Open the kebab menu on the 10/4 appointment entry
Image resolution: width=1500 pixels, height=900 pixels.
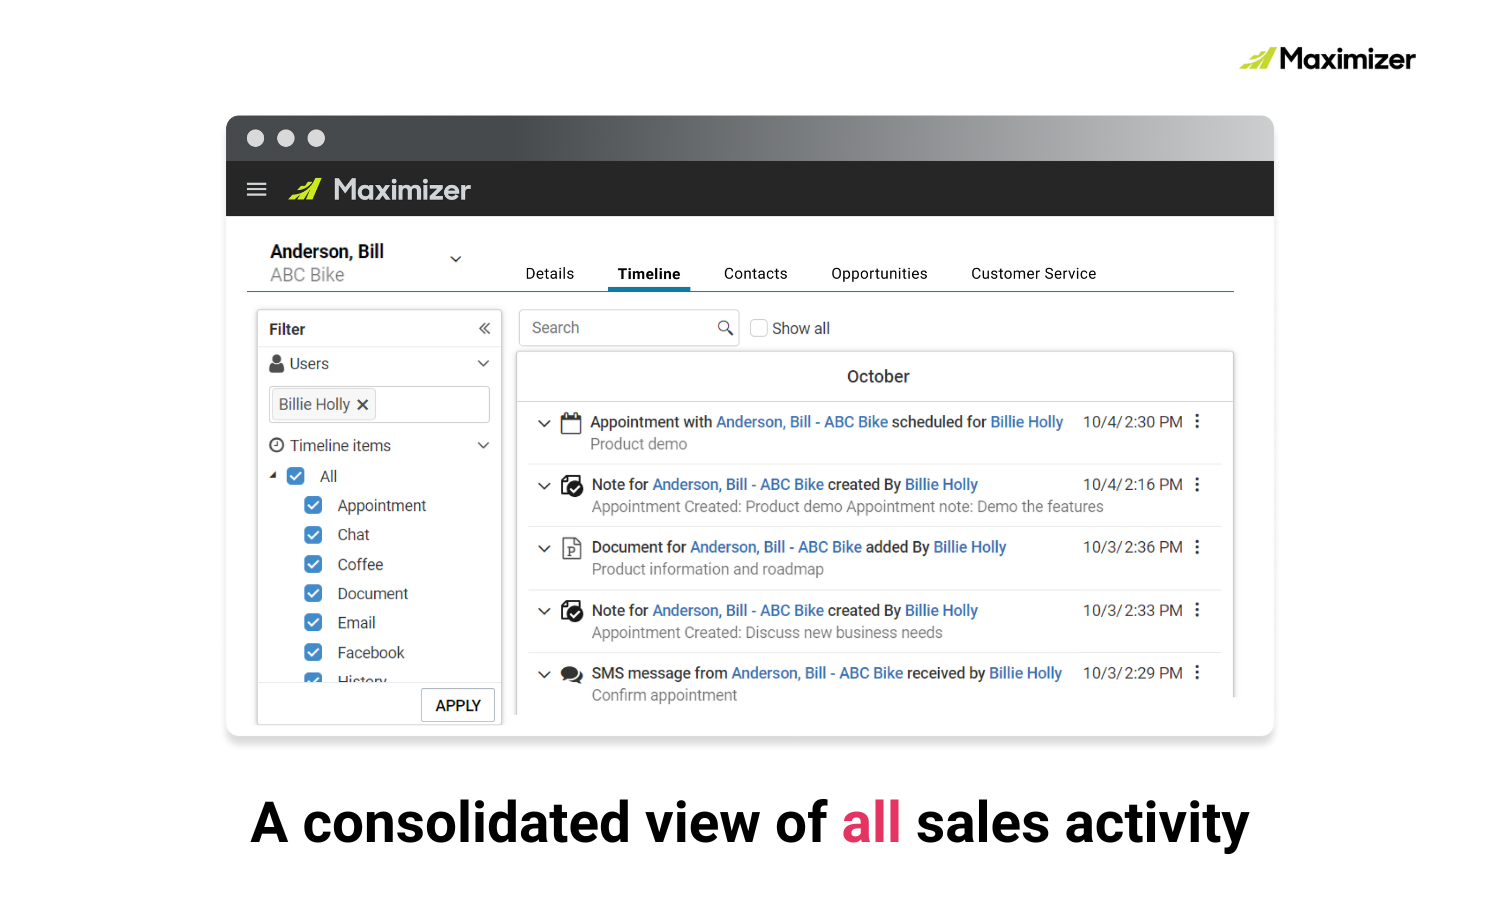(x=1197, y=422)
